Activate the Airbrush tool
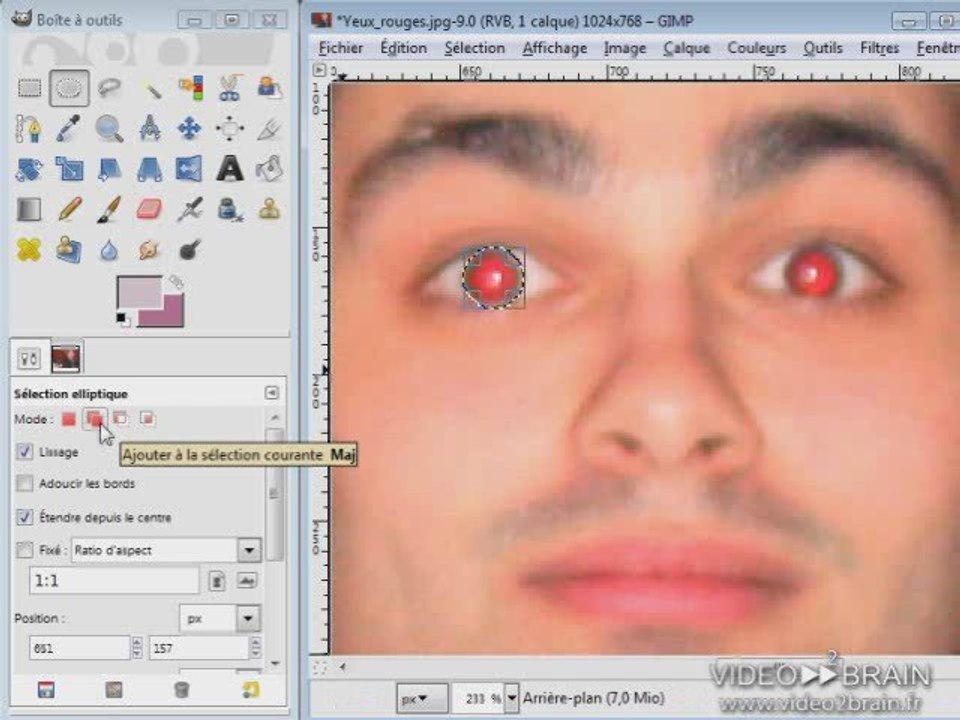The width and height of the screenshot is (960, 720). tap(190, 209)
